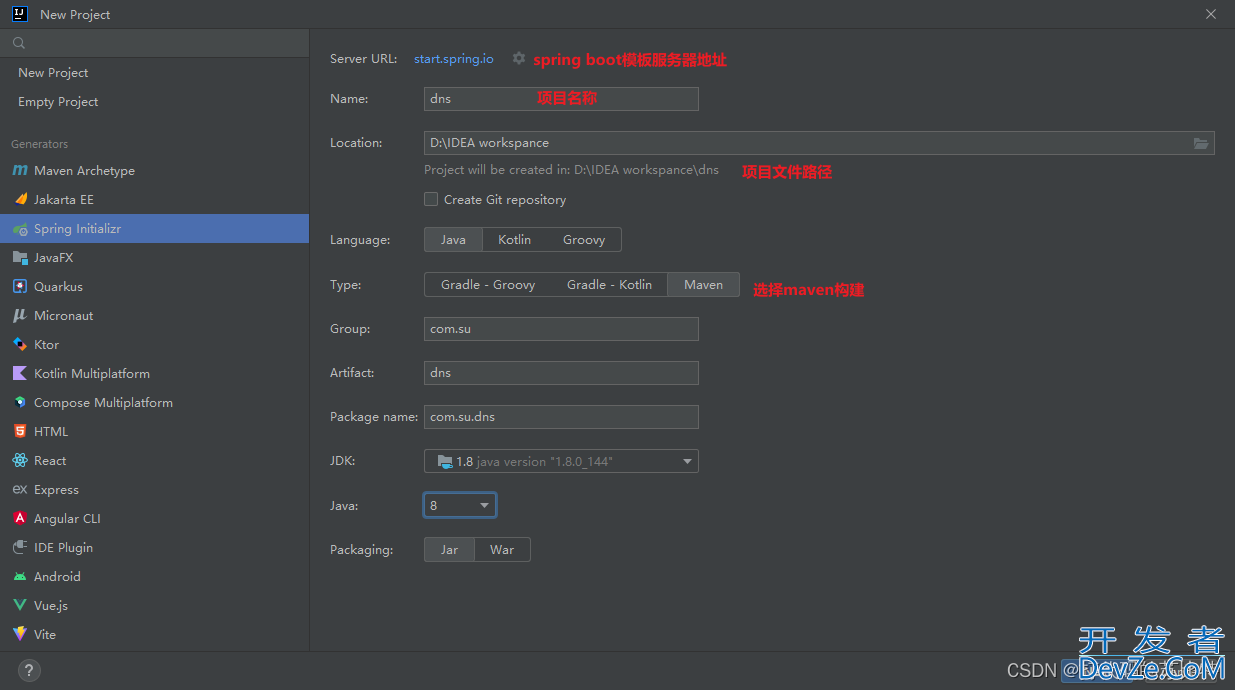Screen dimensions: 1235x690
Task: Click the search magnifier icon in sidebar
Action: click(x=19, y=43)
